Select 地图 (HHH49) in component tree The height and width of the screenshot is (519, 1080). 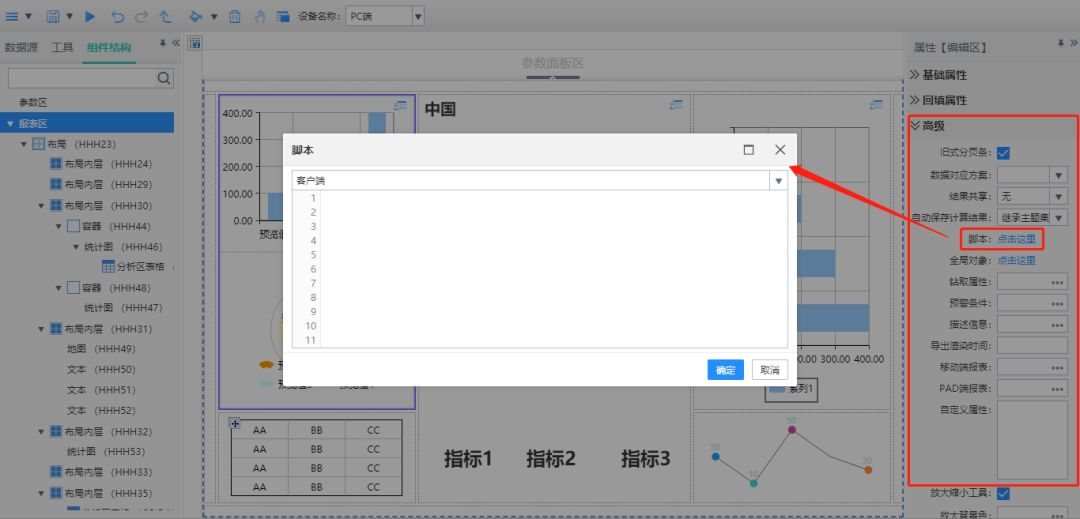point(100,349)
